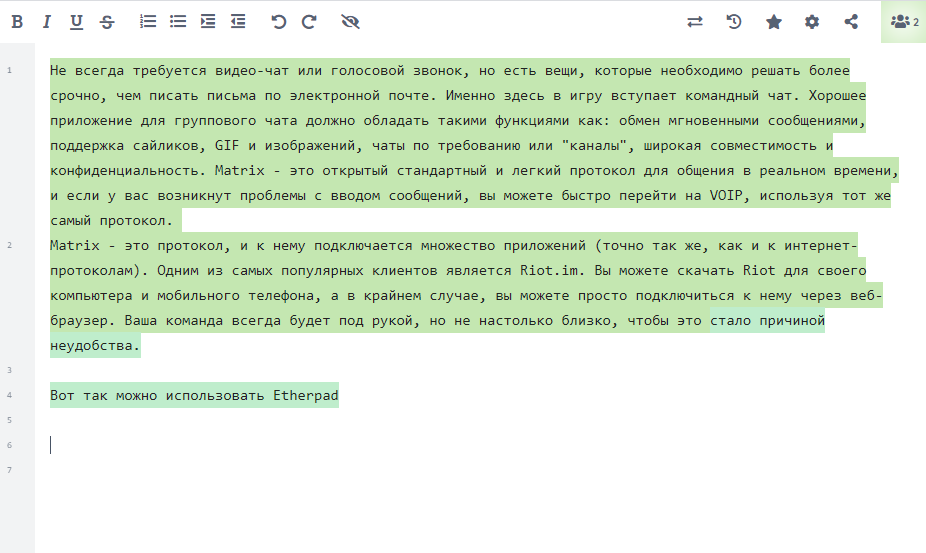Undo the last edit

(279, 22)
